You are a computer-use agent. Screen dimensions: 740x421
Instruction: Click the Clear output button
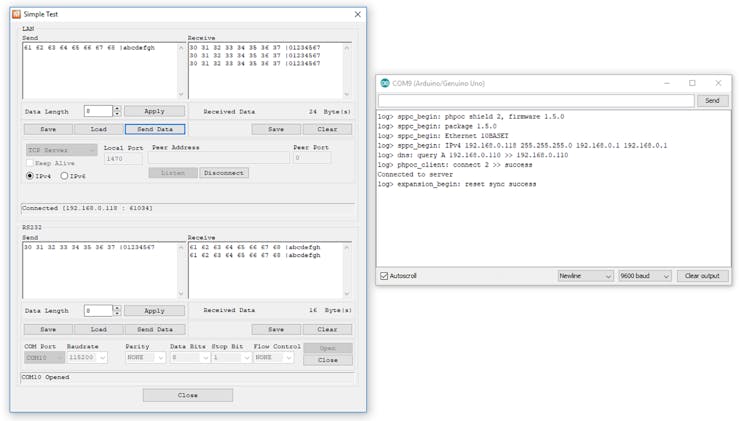[x=702, y=276]
